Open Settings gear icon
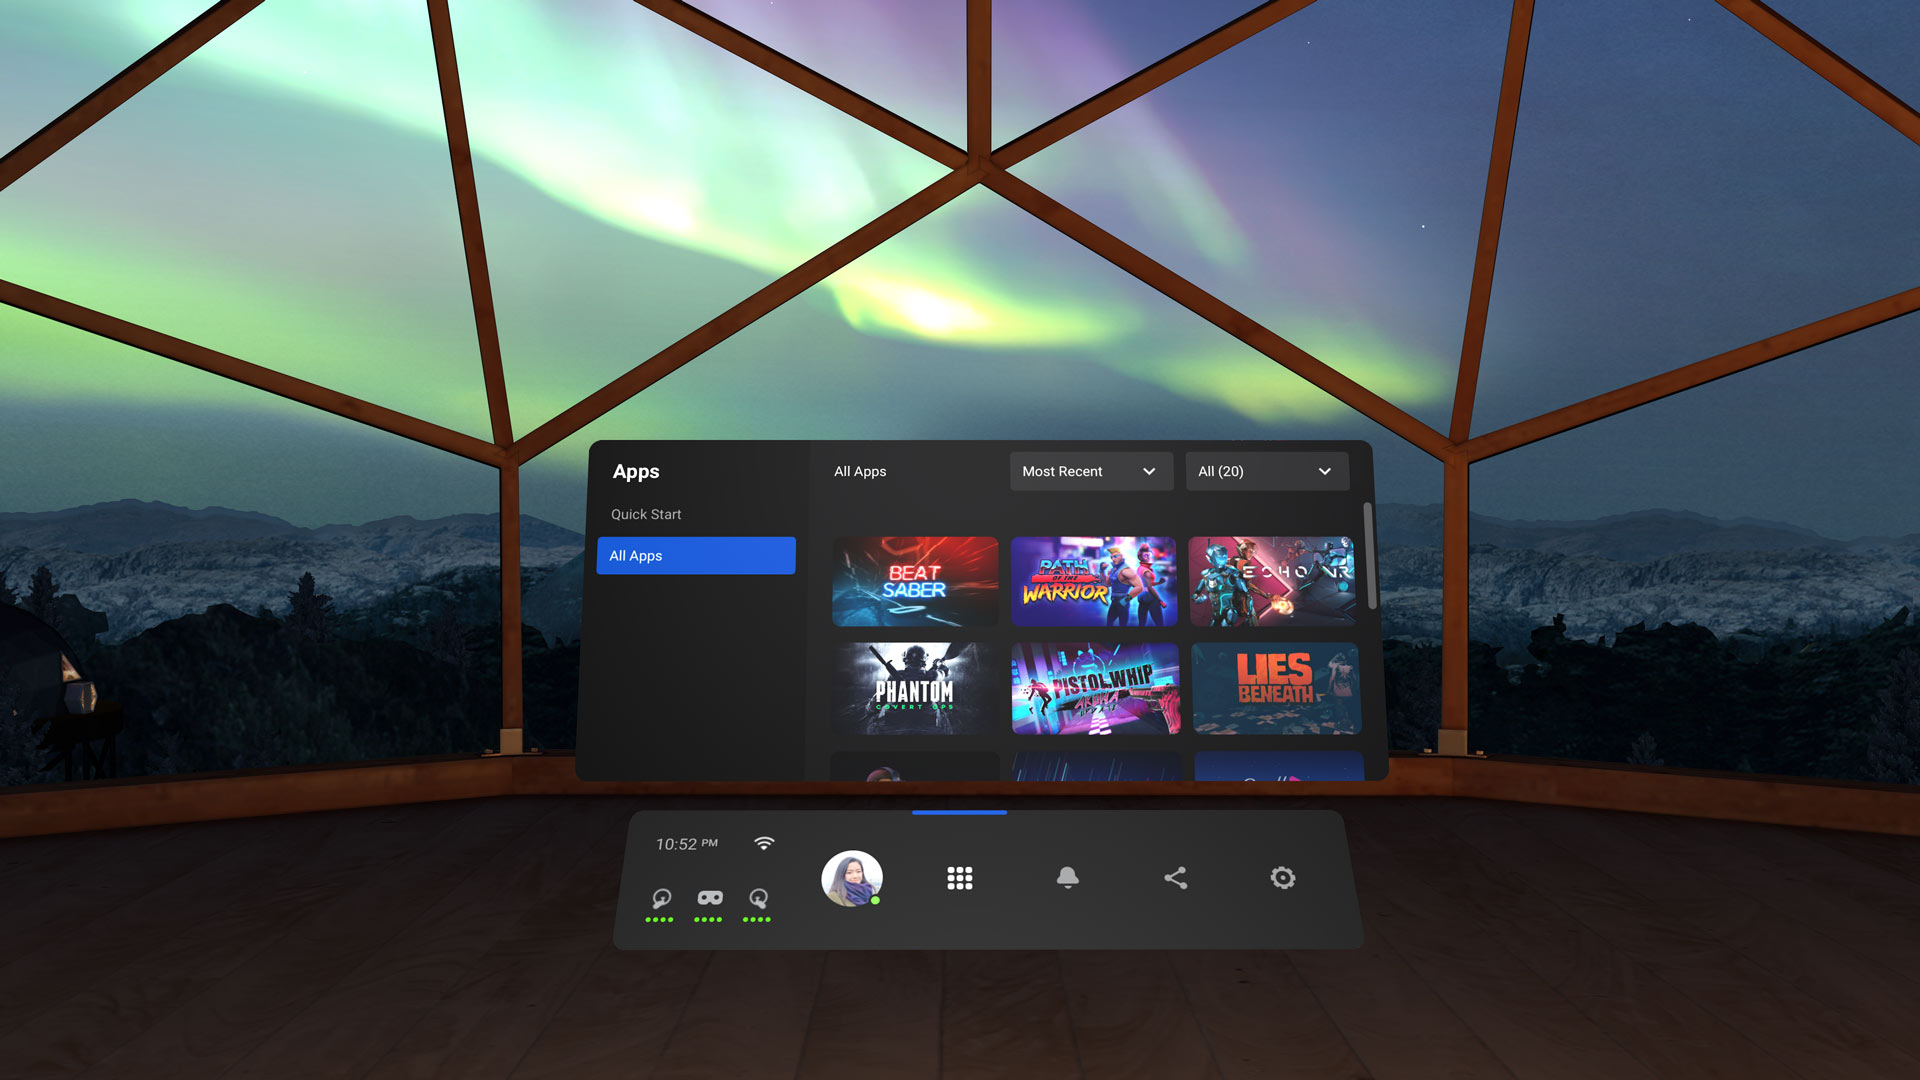1920x1080 pixels. [x=1282, y=877]
